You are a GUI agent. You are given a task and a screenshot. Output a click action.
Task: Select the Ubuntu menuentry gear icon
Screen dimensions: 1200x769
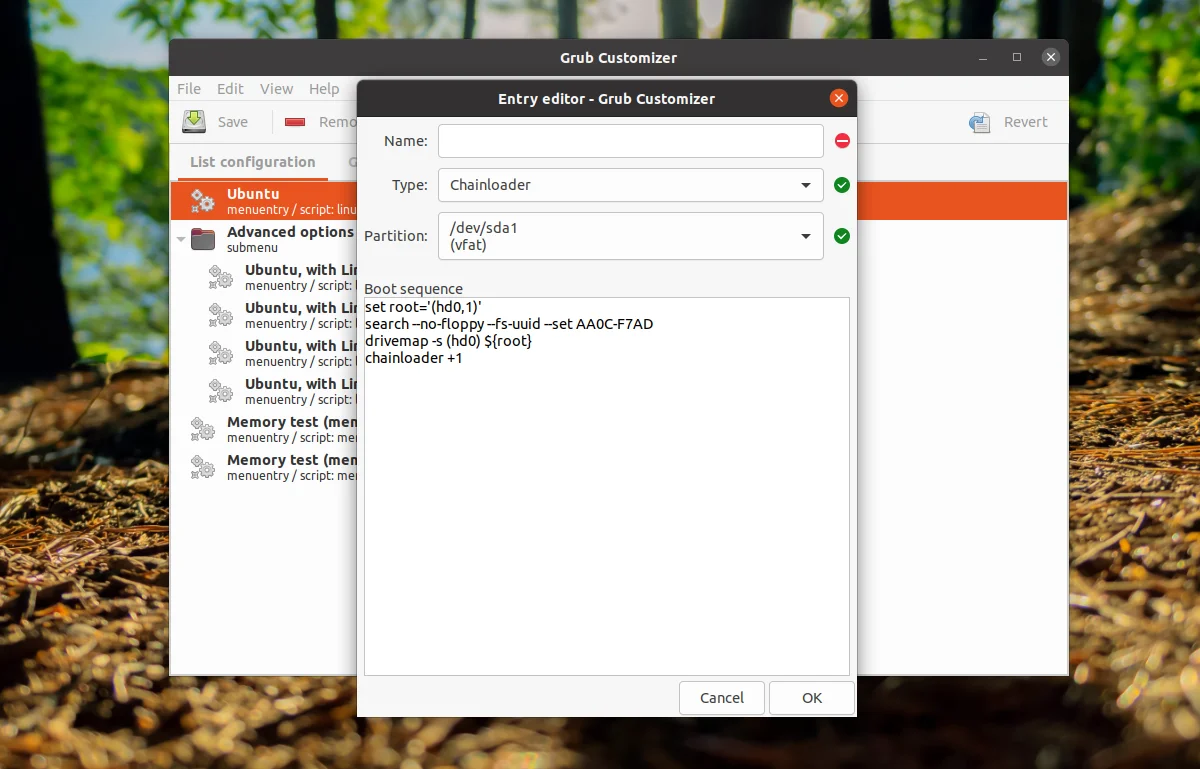tap(203, 201)
